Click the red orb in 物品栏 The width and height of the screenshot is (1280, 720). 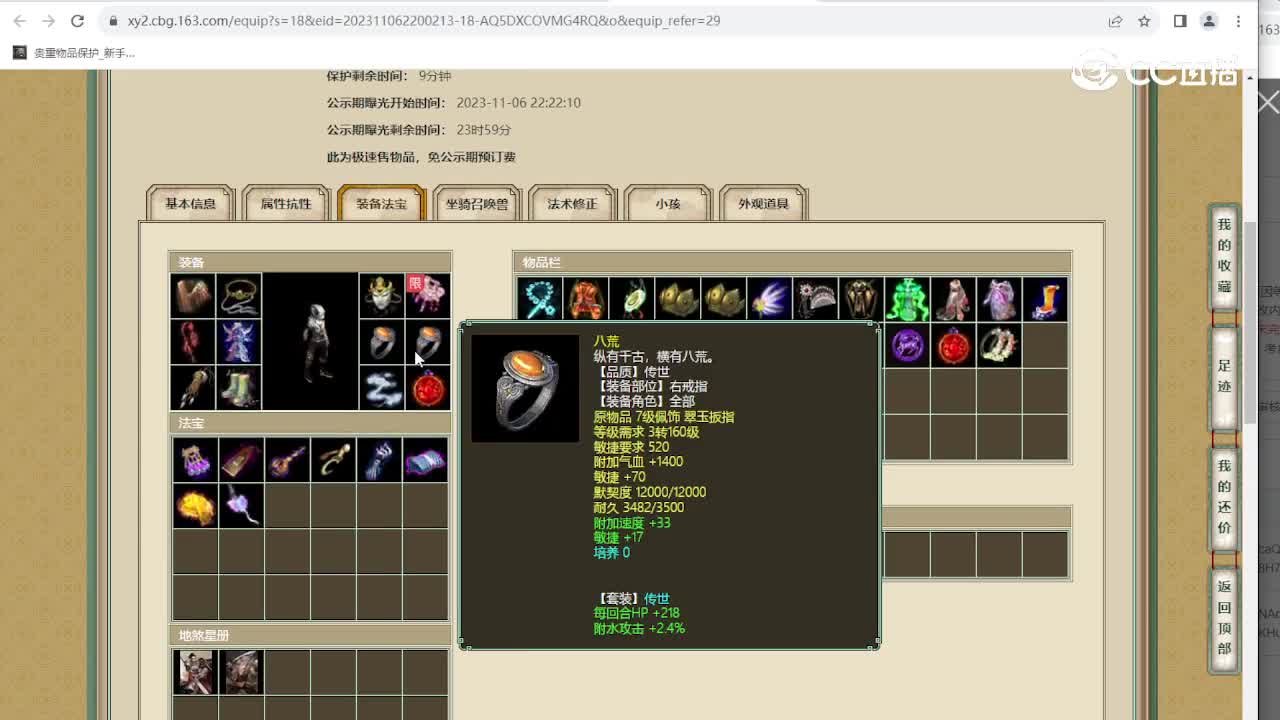tap(953, 345)
